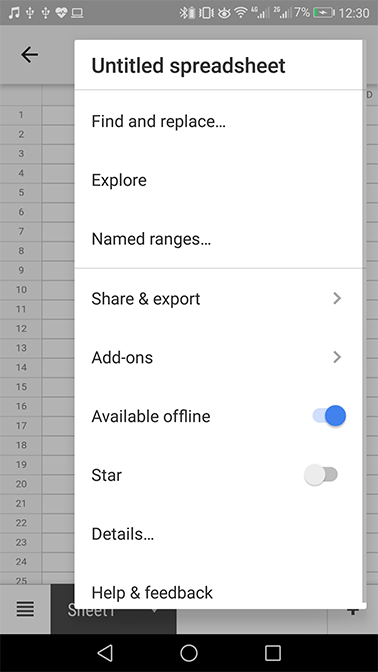Screen dimensions: 378x672
Task: Tap the Android recent apps square
Action: tap(273, 653)
